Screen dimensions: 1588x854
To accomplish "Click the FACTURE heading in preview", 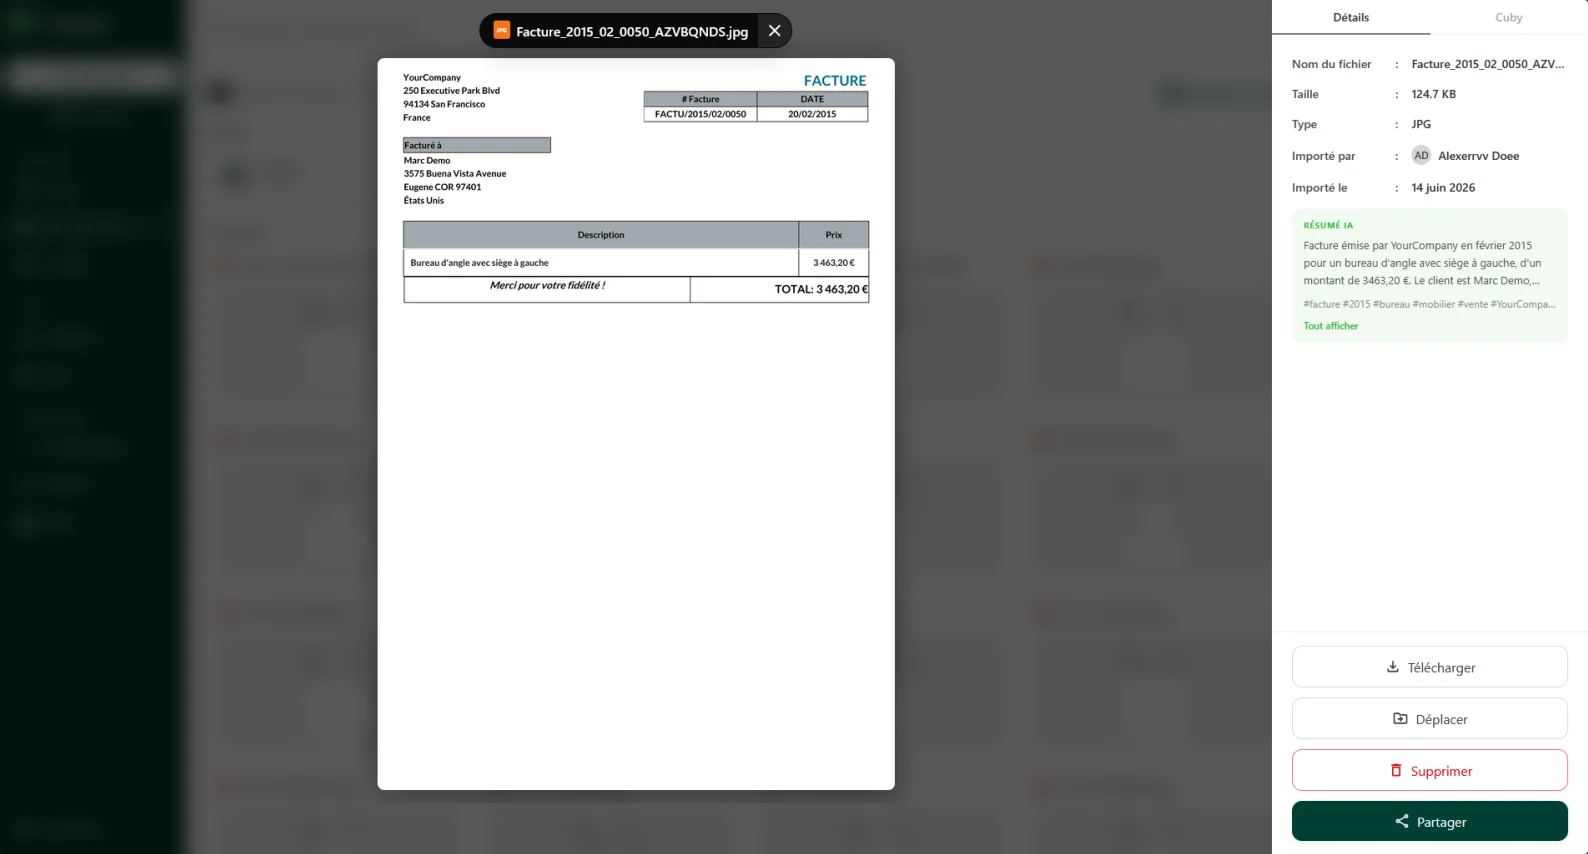I will [x=835, y=81].
